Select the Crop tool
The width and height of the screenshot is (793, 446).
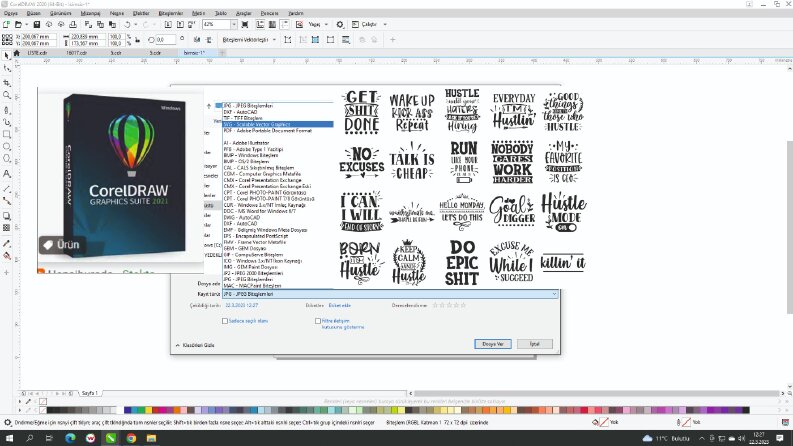(x=7, y=82)
